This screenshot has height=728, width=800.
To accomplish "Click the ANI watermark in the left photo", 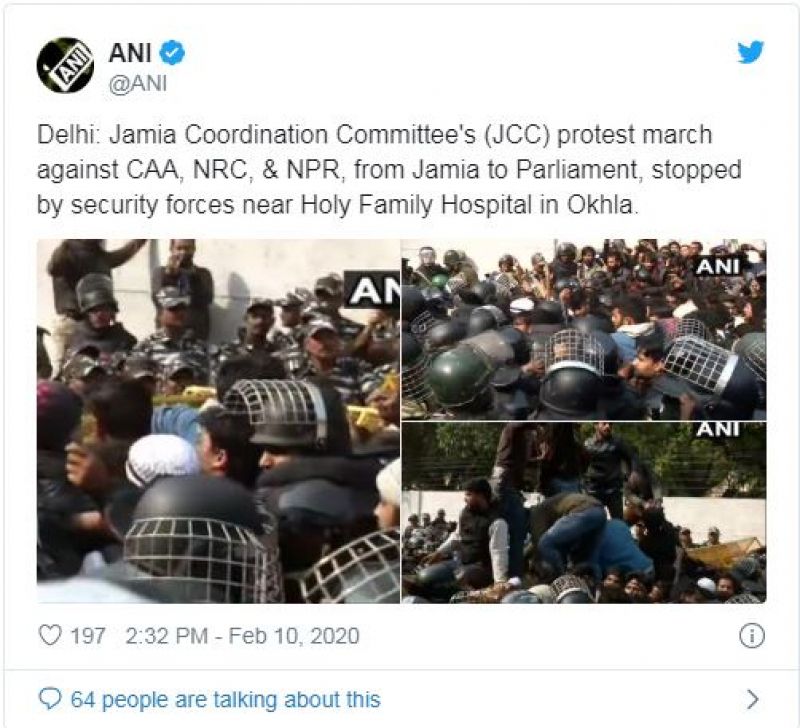I will click(x=373, y=290).
